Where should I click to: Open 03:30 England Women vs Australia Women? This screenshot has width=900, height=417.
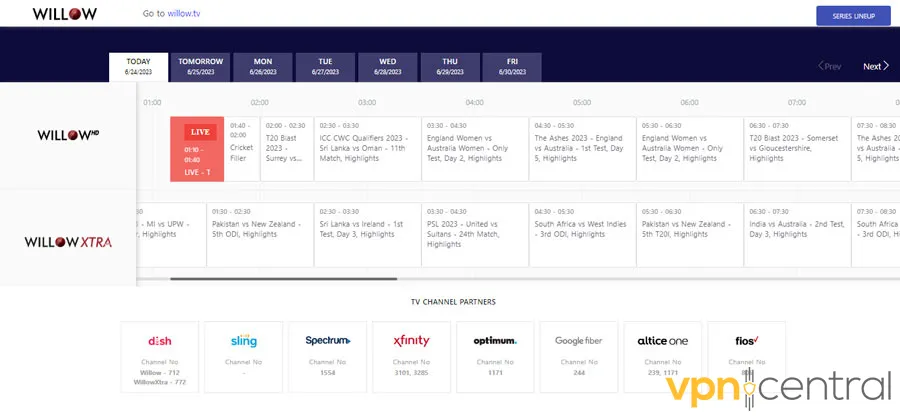click(x=475, y=149)
